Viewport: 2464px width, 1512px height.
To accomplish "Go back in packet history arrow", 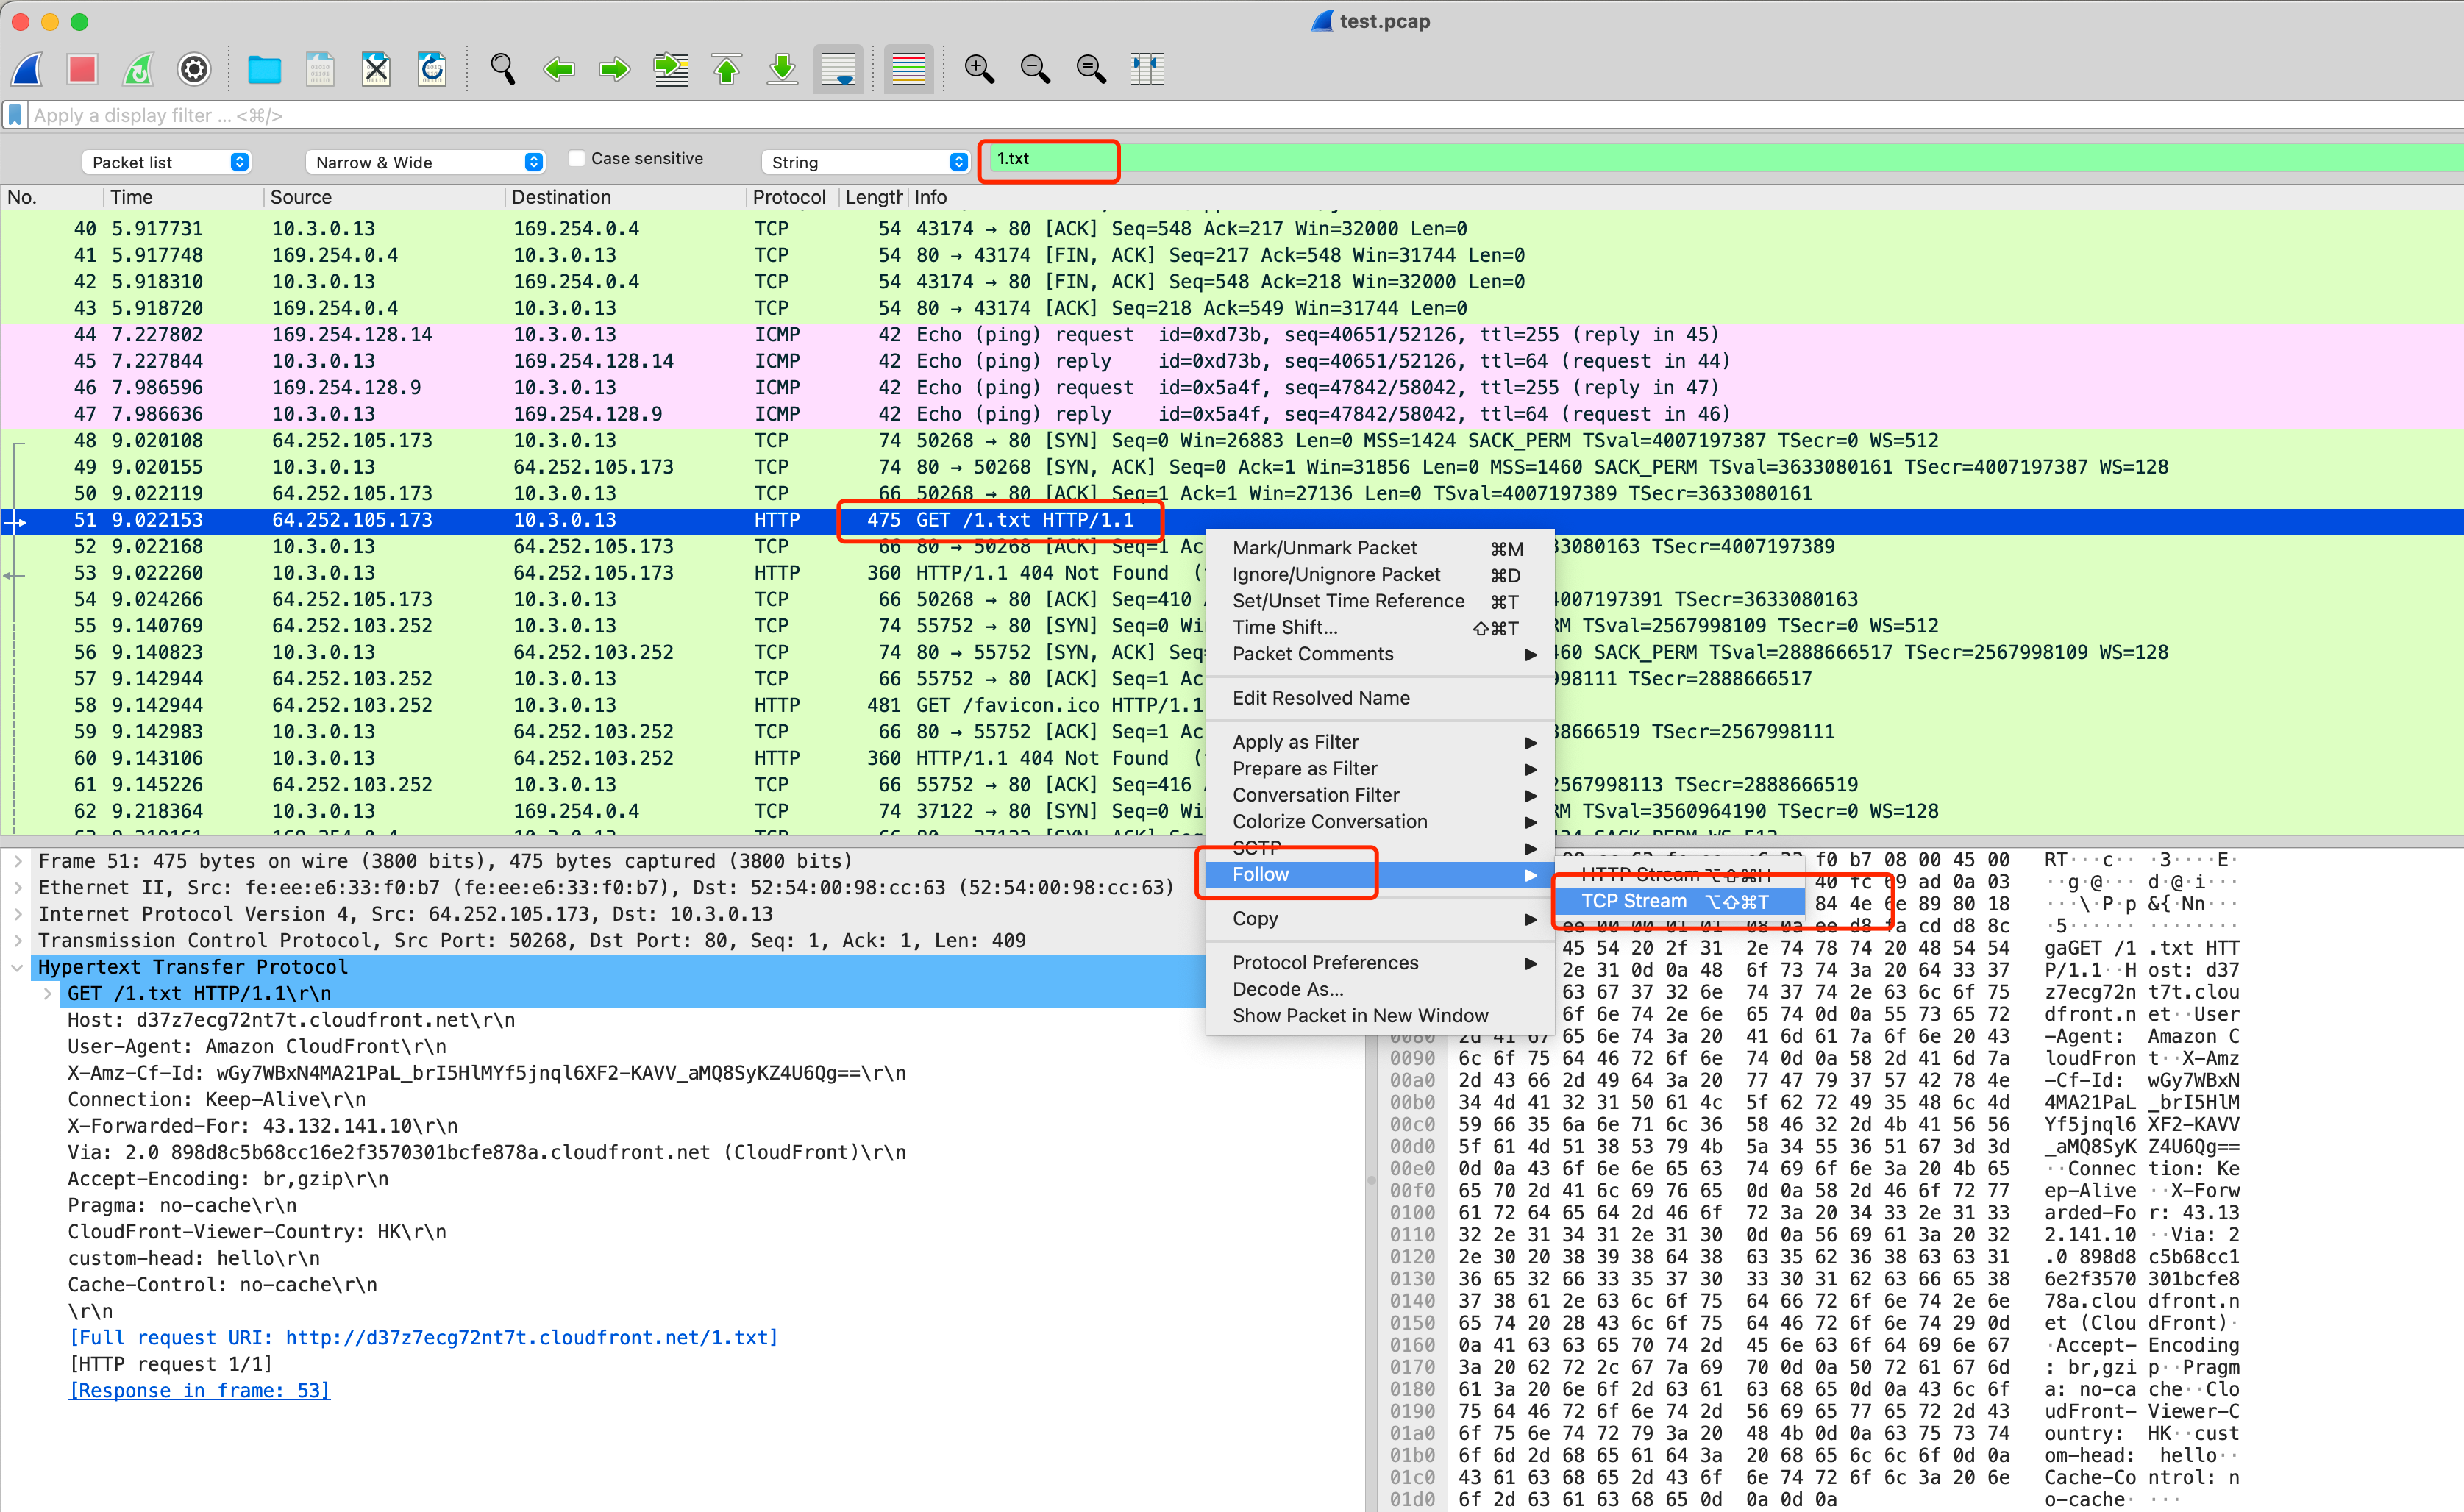I will point(558,69).
